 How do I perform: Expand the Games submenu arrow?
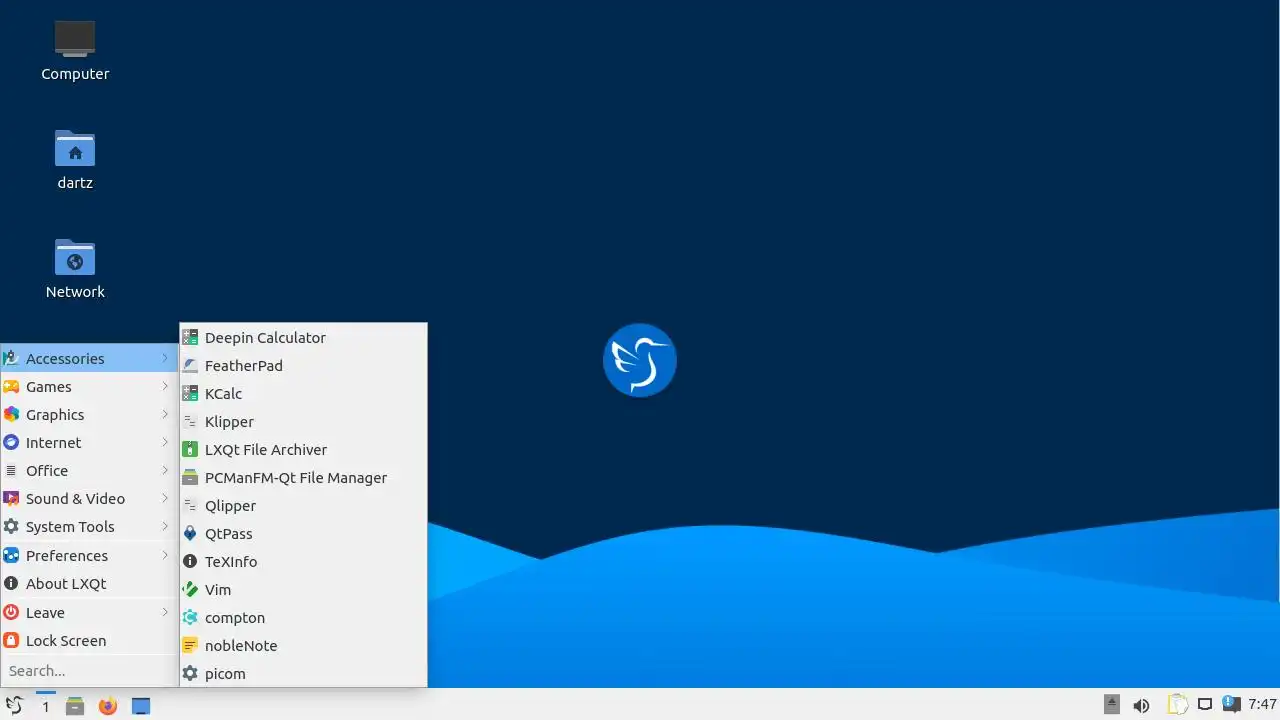coord(165,387)
